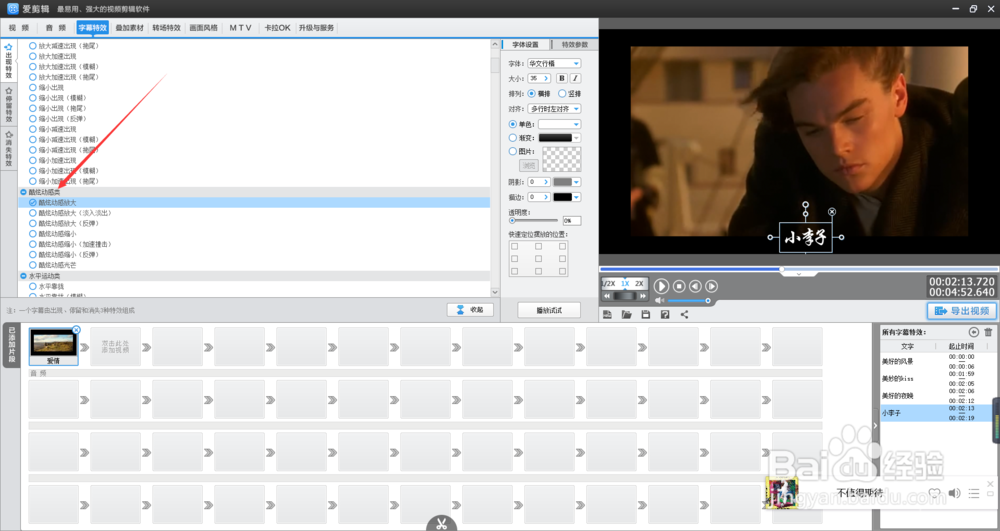This screenshot has height=531, width=1000.
Task: Click the open project folder icon
Action: [626, 314]
